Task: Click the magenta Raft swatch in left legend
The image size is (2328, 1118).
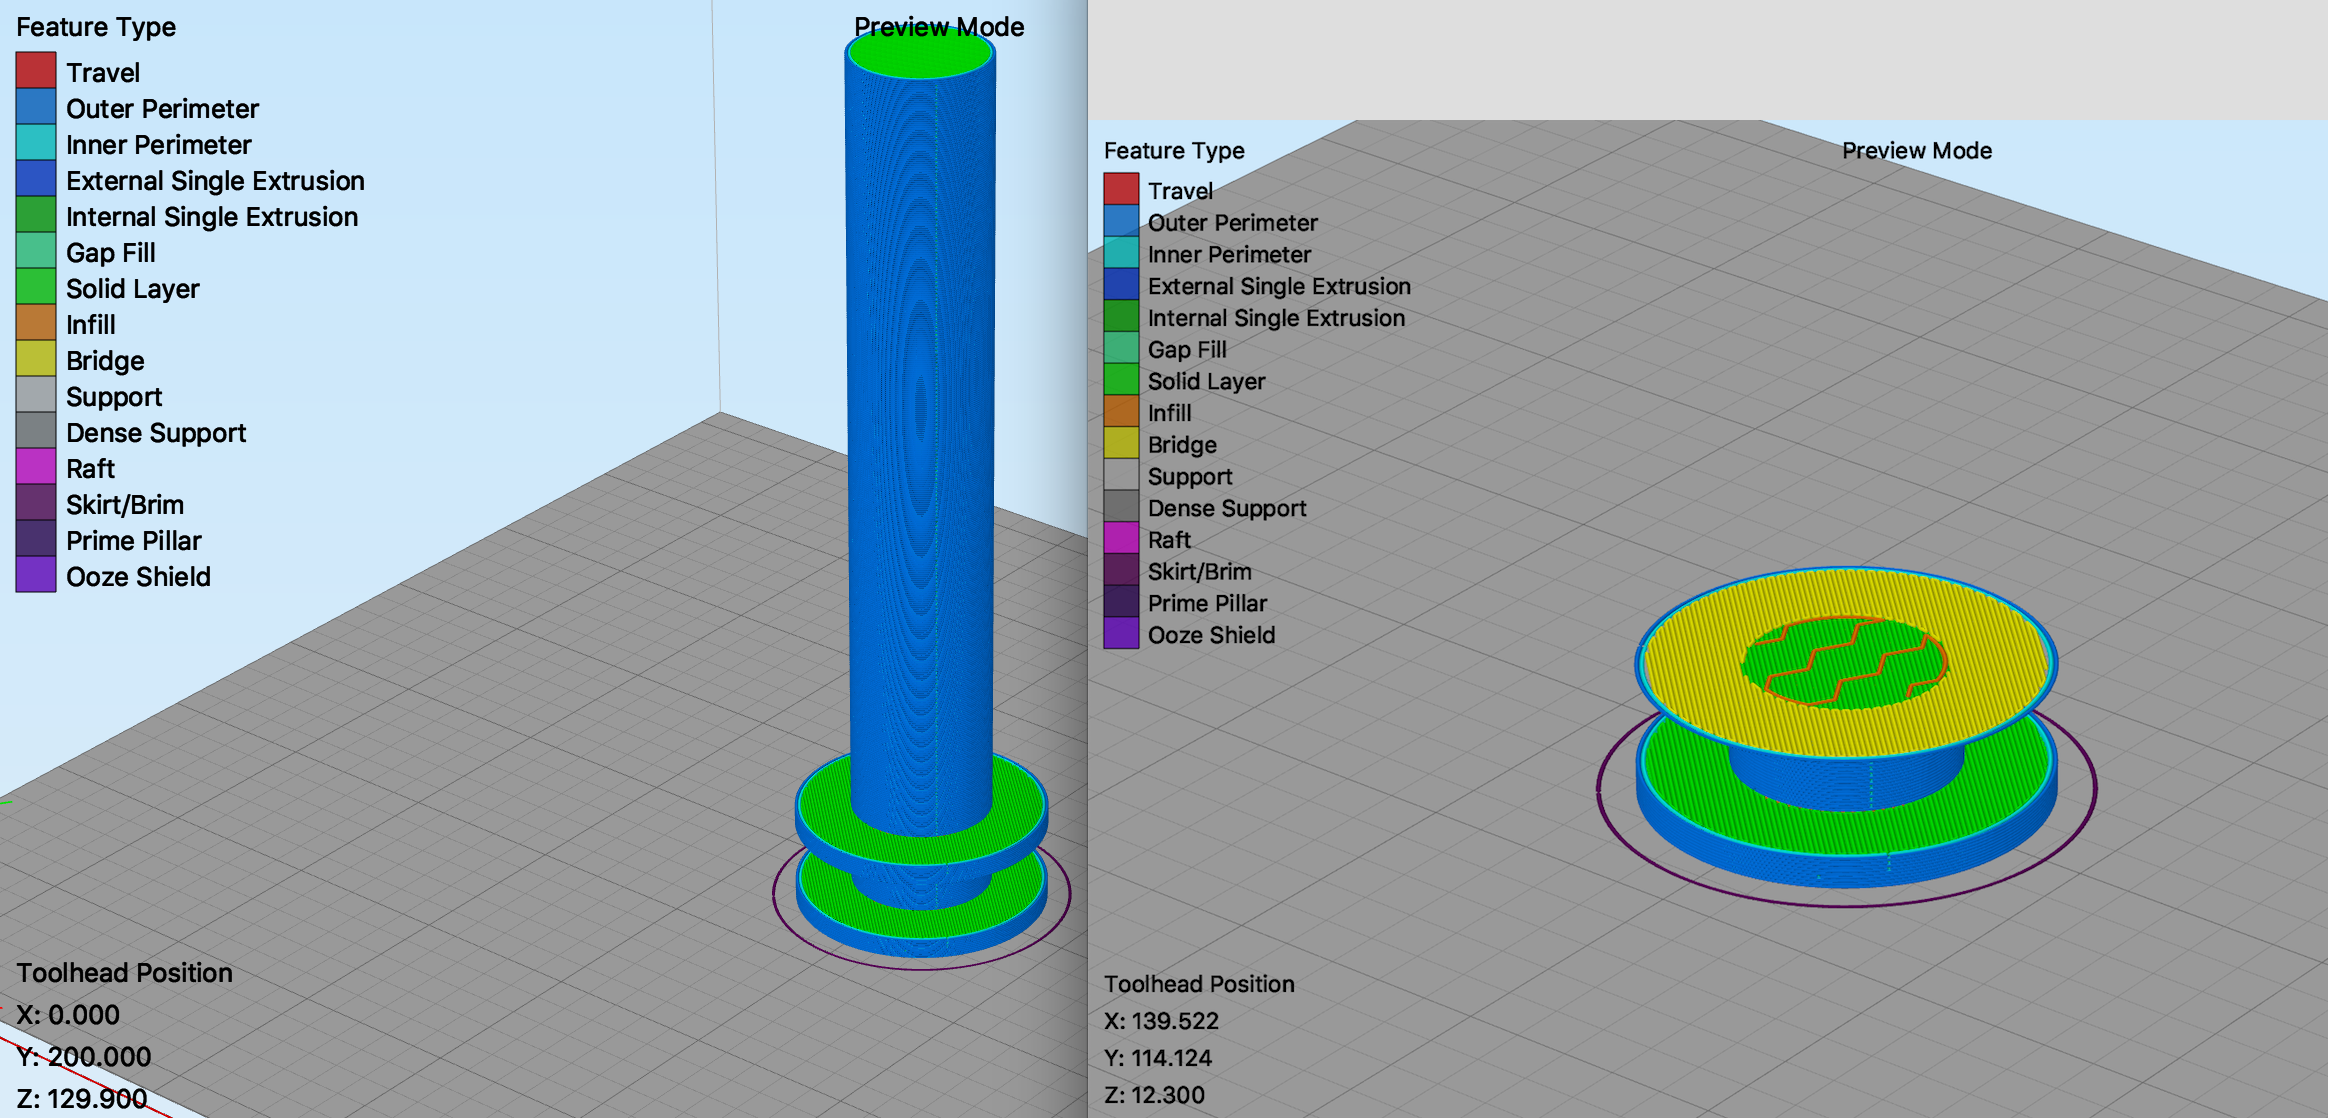Action: pyautogui.click(x=36, y=467)
